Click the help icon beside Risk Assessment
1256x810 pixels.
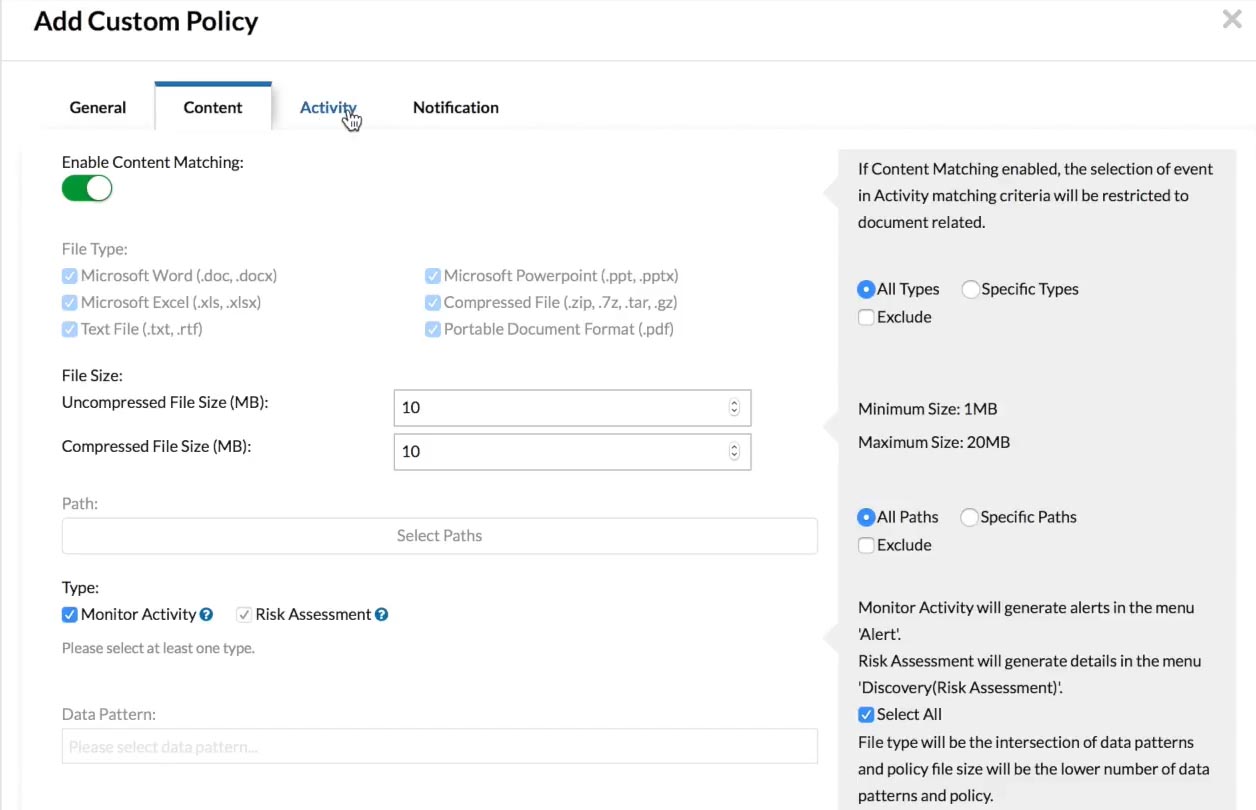(x=382, y=615)
